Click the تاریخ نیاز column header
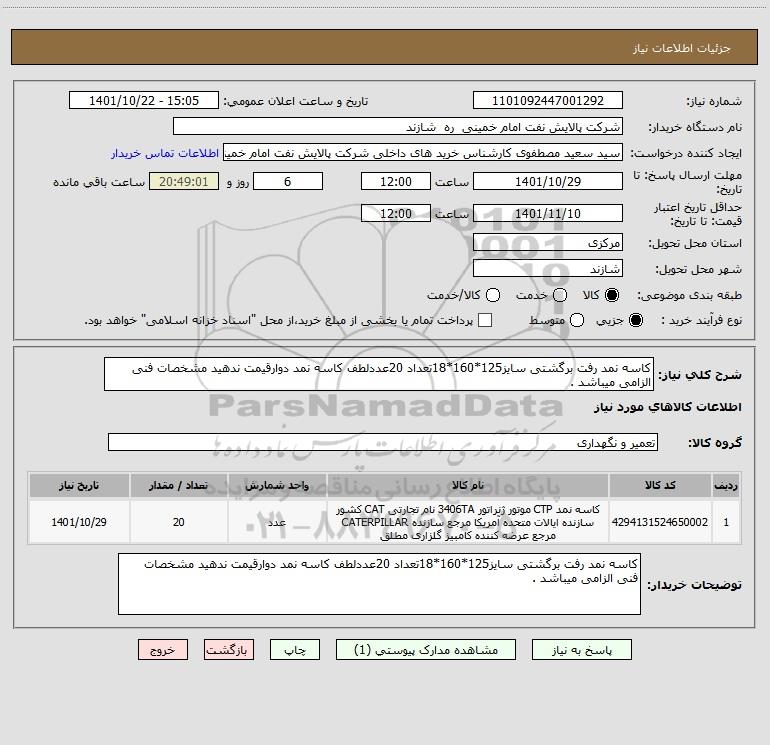This screenshot has width=770, height=745. click(x=79, y=485)
